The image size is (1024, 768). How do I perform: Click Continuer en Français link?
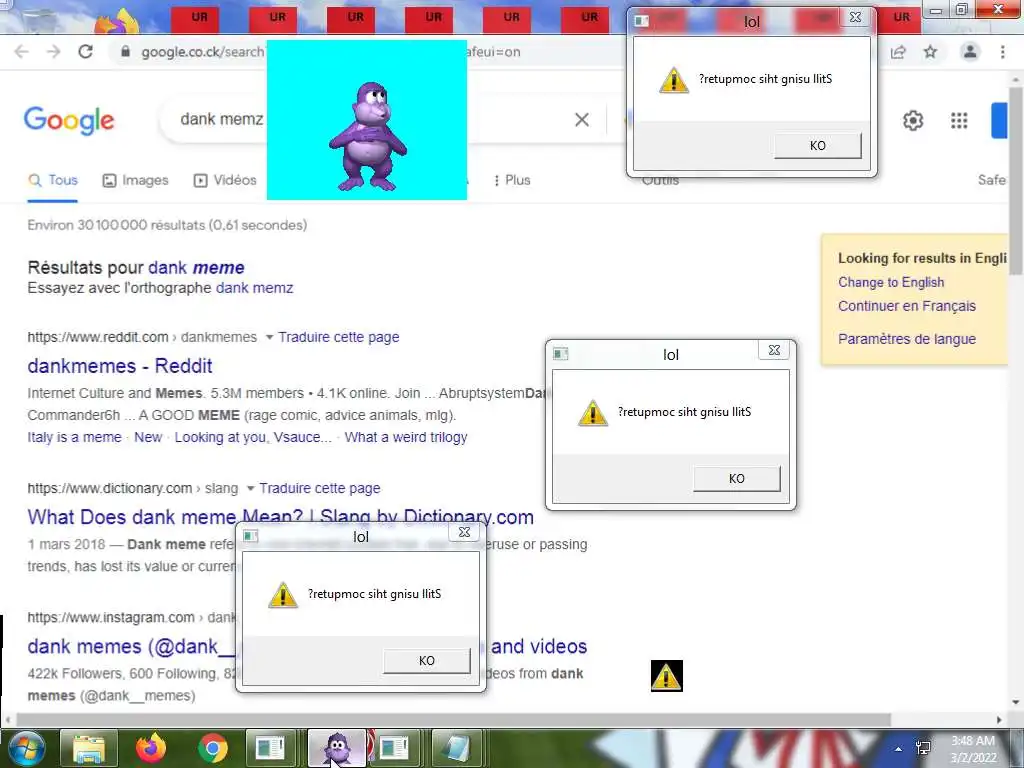click(x=906, y=306)
